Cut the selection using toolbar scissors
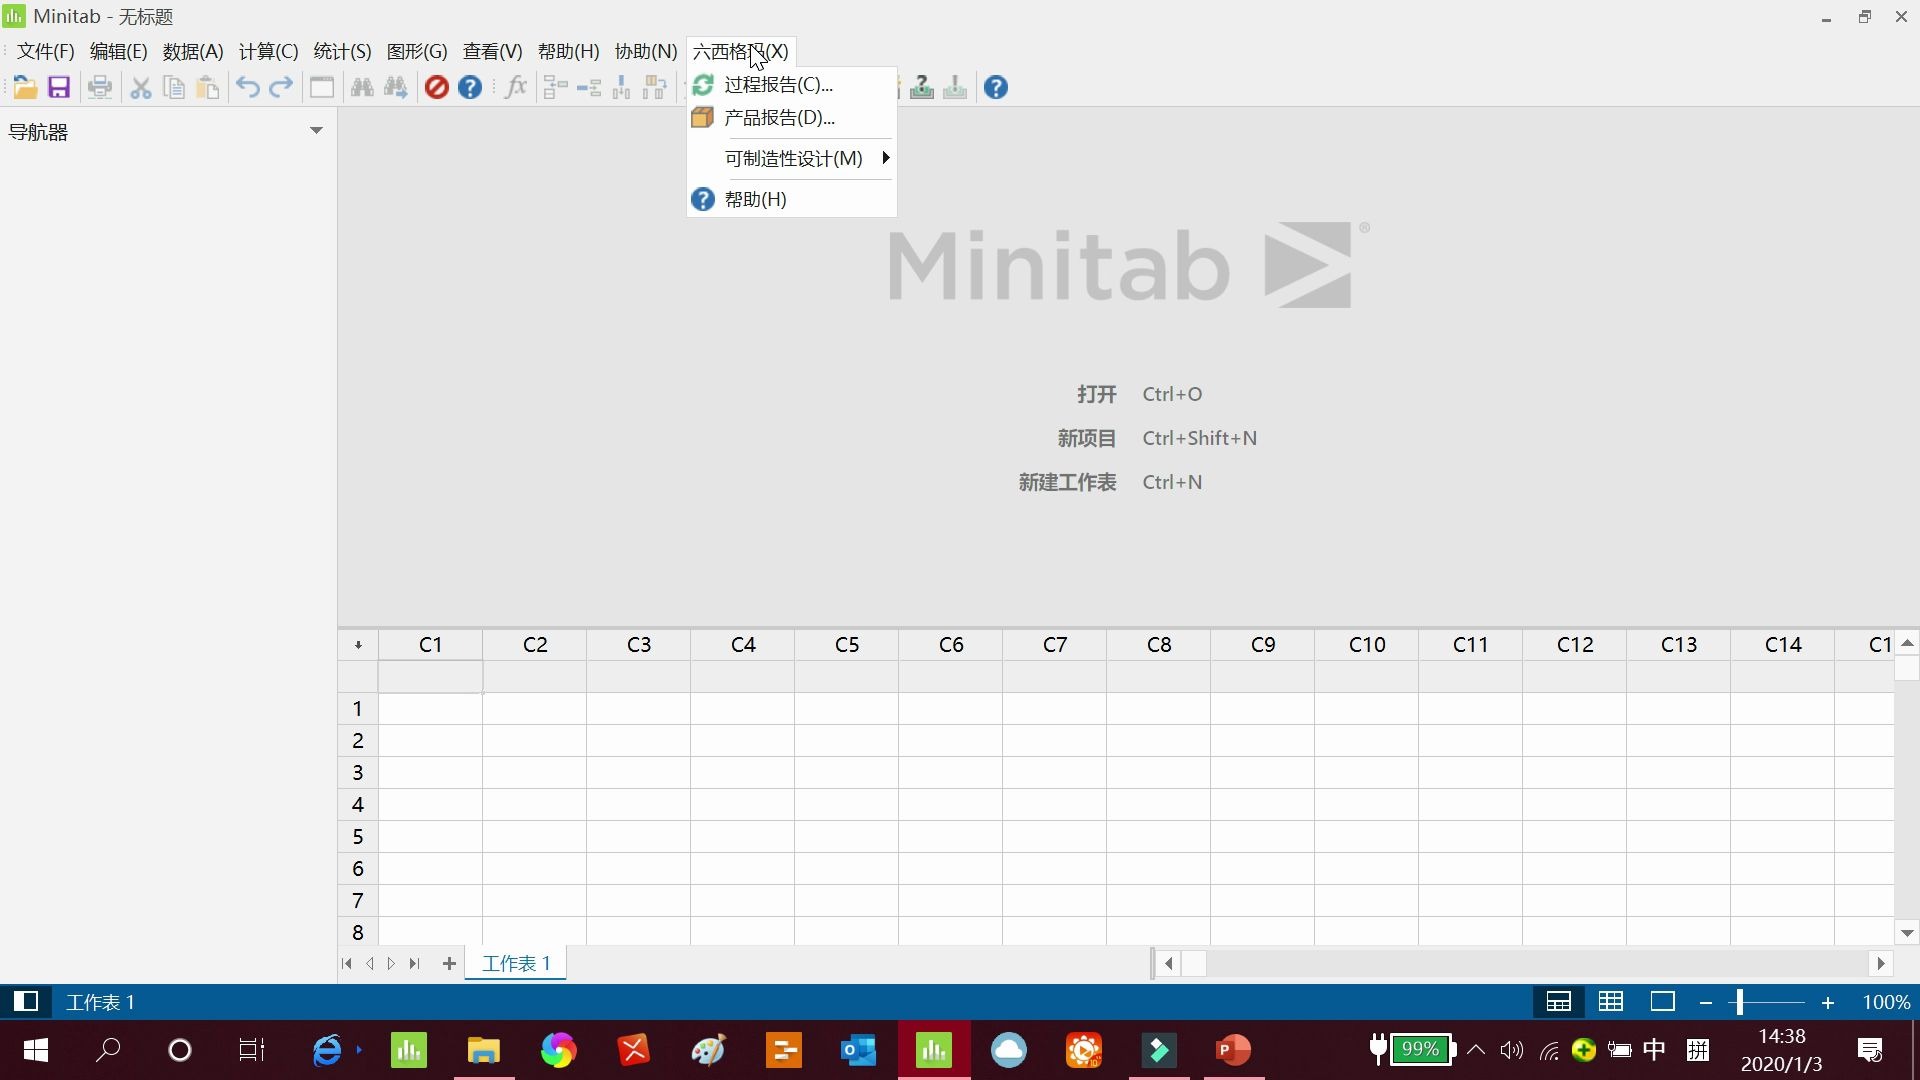1920x1080 pixels. coord(140,87)
